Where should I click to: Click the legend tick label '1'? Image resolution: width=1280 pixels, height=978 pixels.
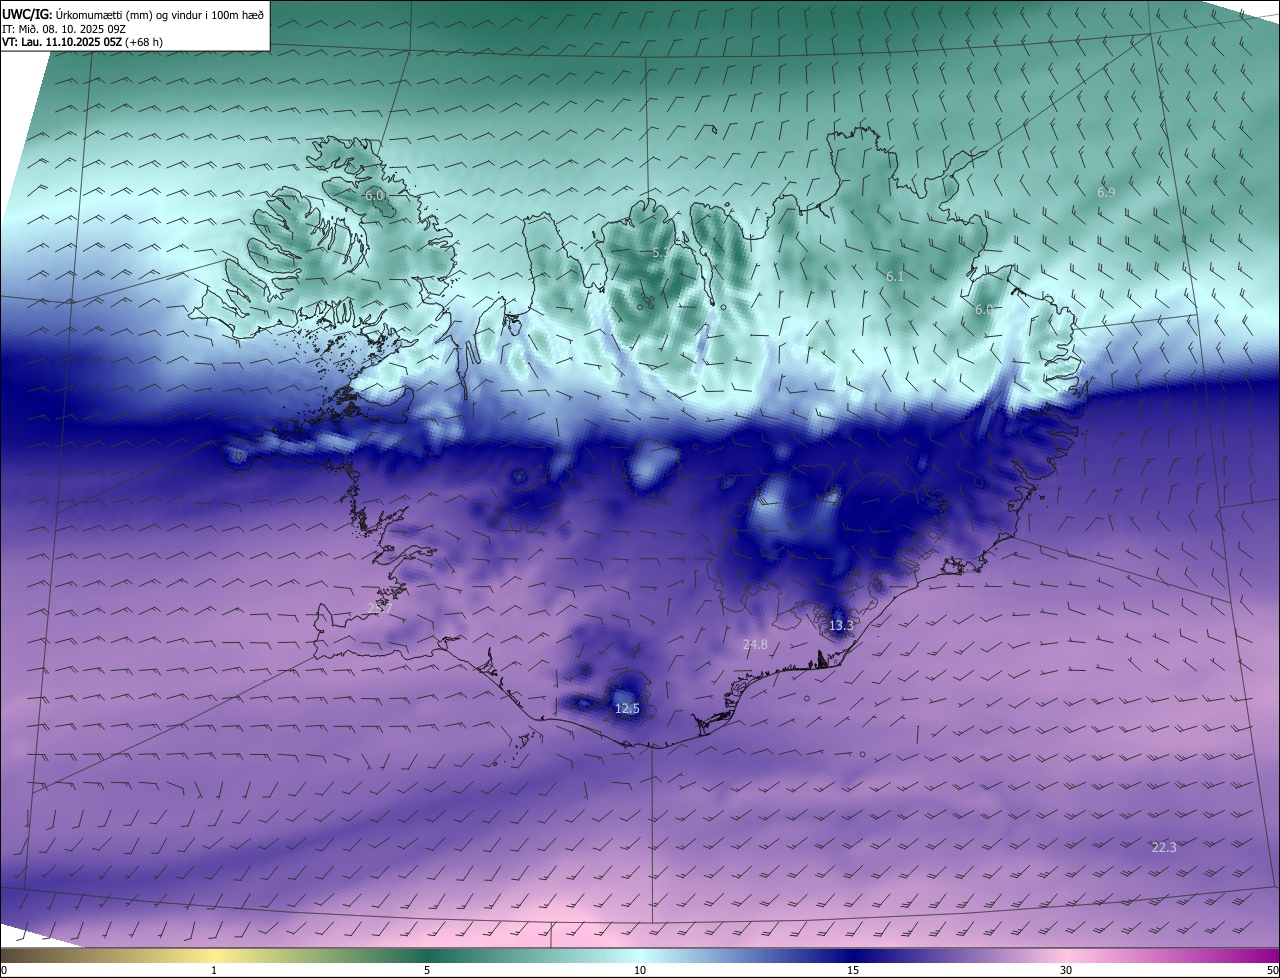tap(214, 970)
